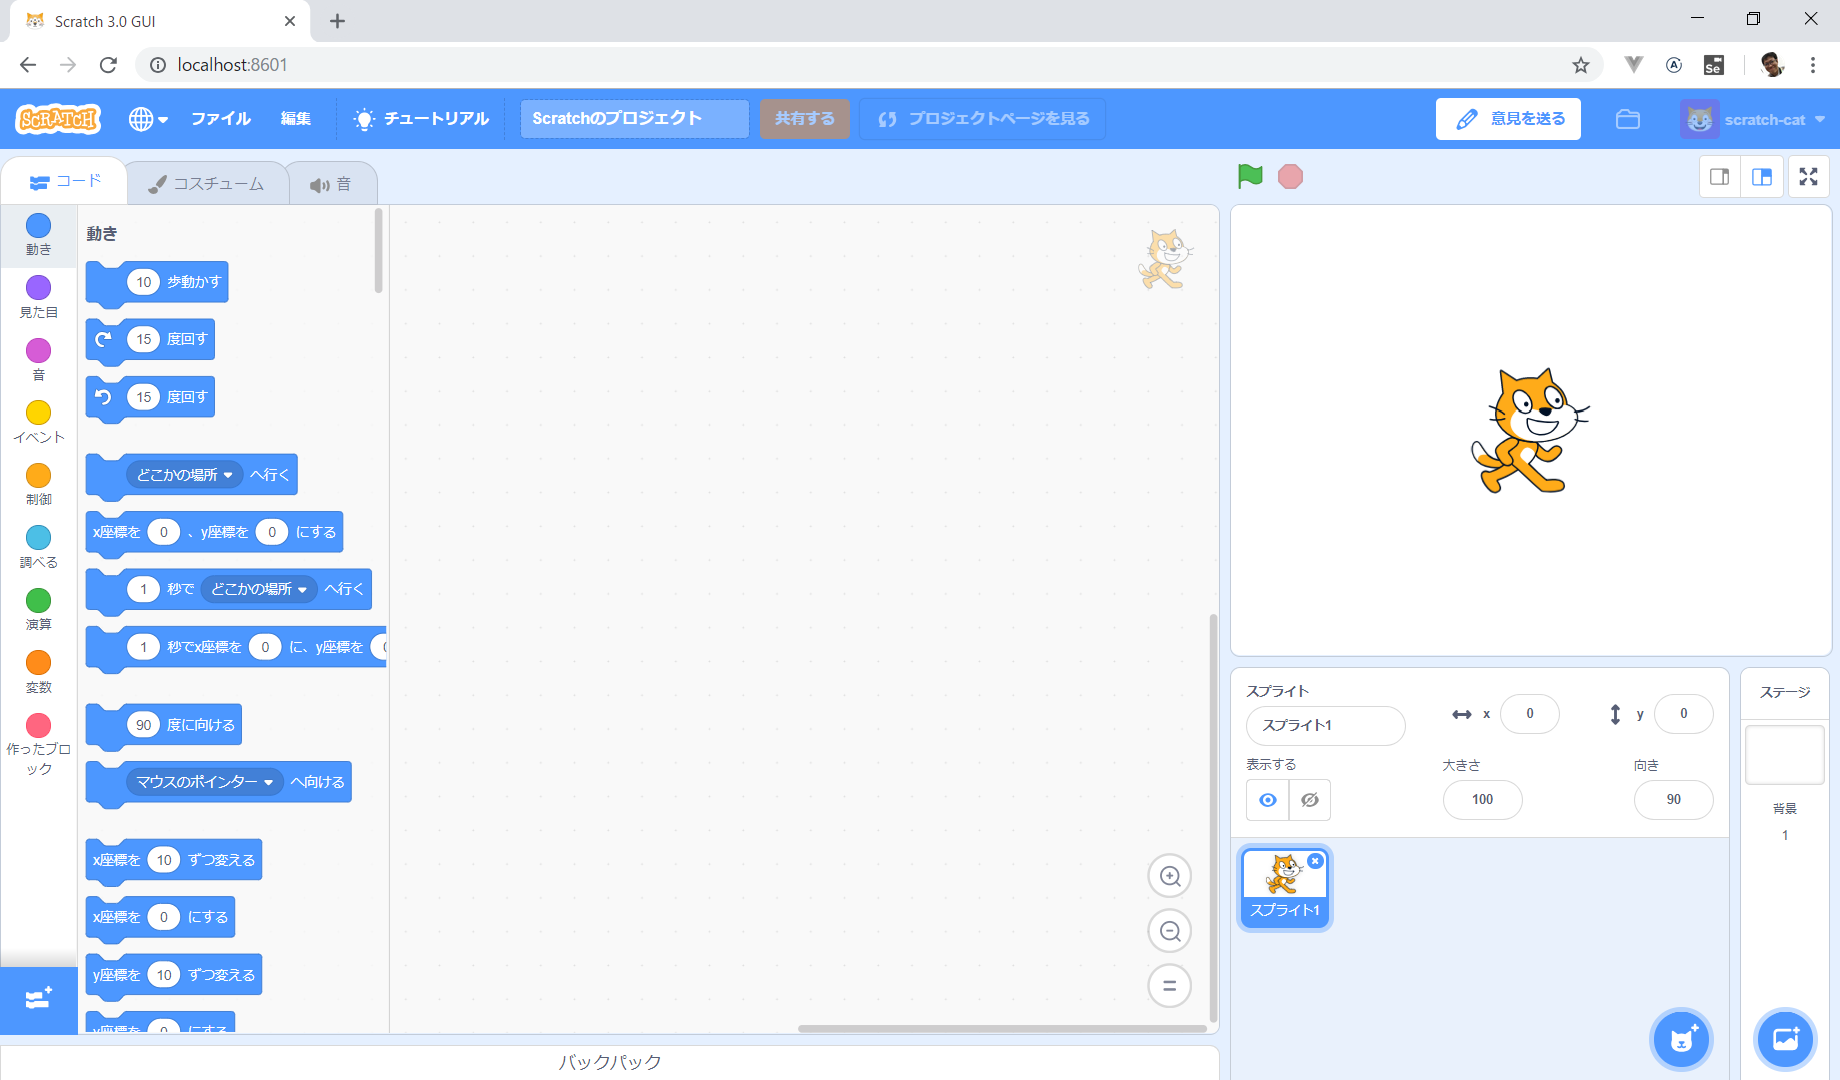Hide the sprite with crossed-eye icon
Screen dimensions: 1840x1080
[1310, 800]
